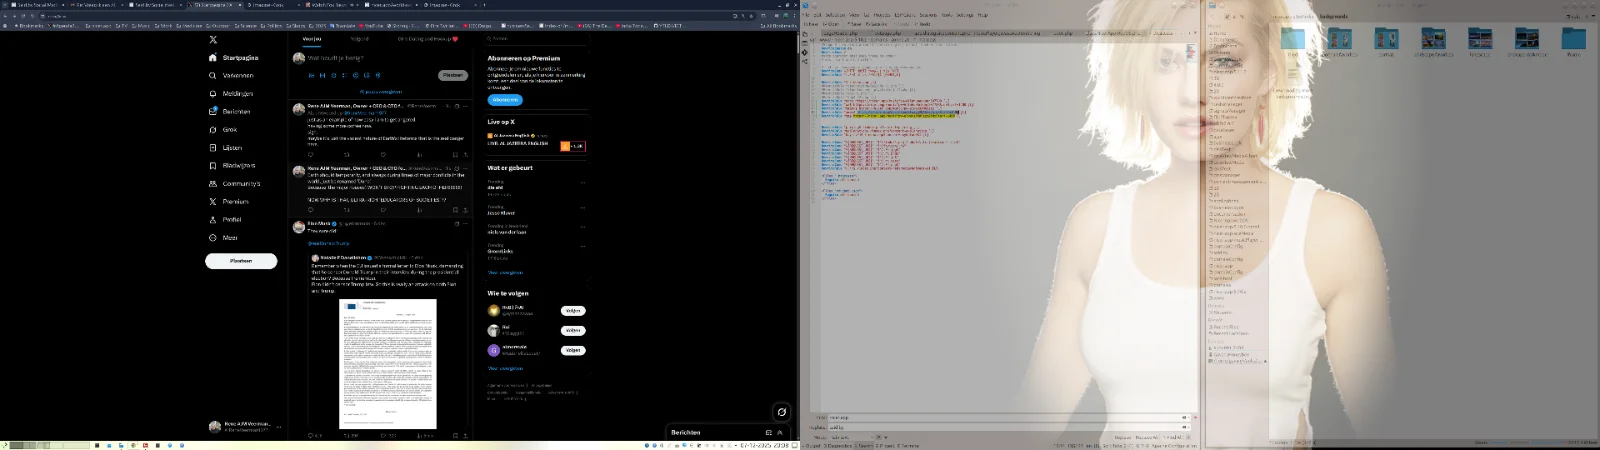Add GIF icon in post composer
1600x450 pixels.
tap(323, 75)
